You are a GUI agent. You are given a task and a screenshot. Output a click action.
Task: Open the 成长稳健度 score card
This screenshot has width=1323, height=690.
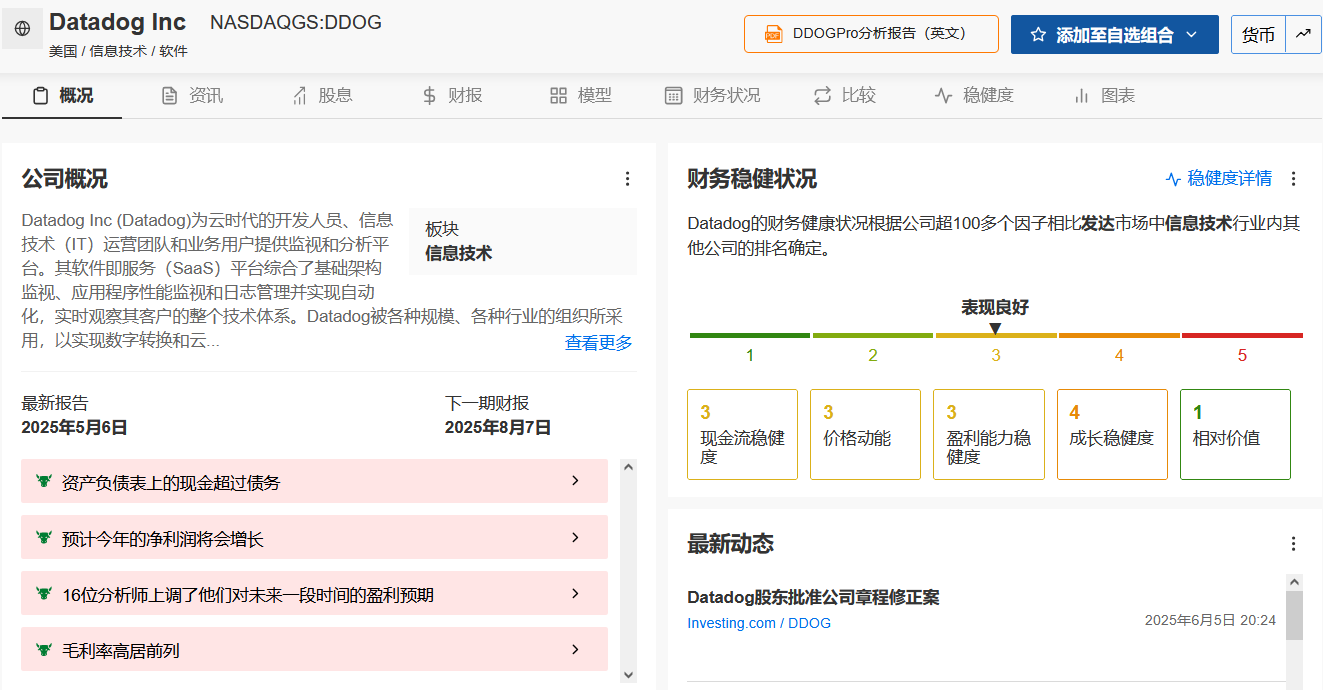coord(1112,434)
